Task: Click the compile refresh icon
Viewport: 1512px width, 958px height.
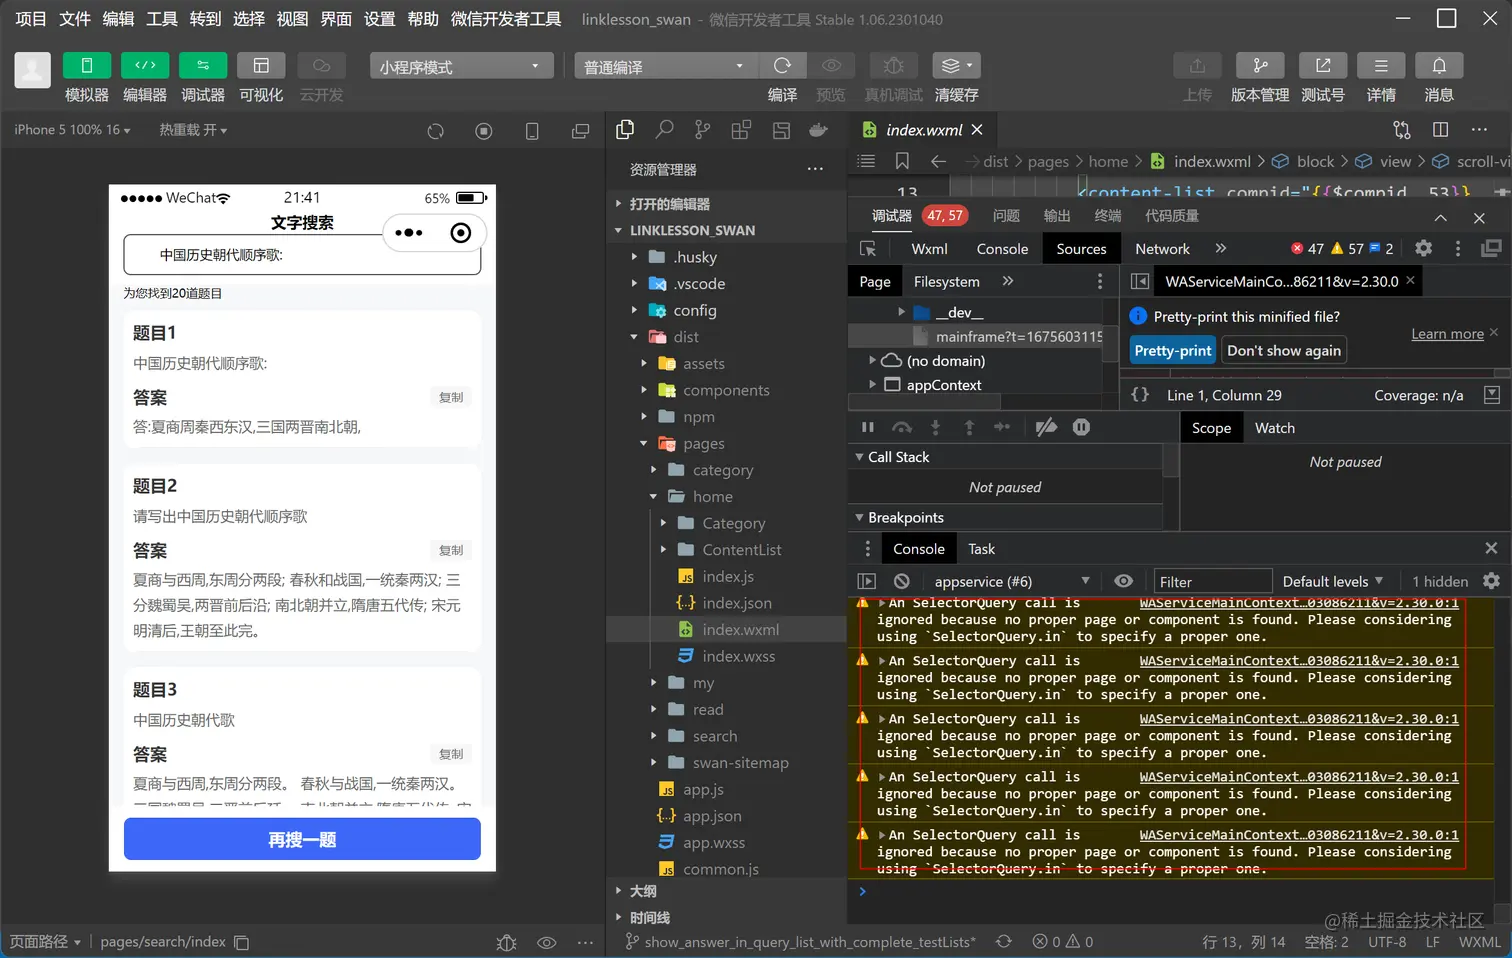Action: click(x=782, y=65)
